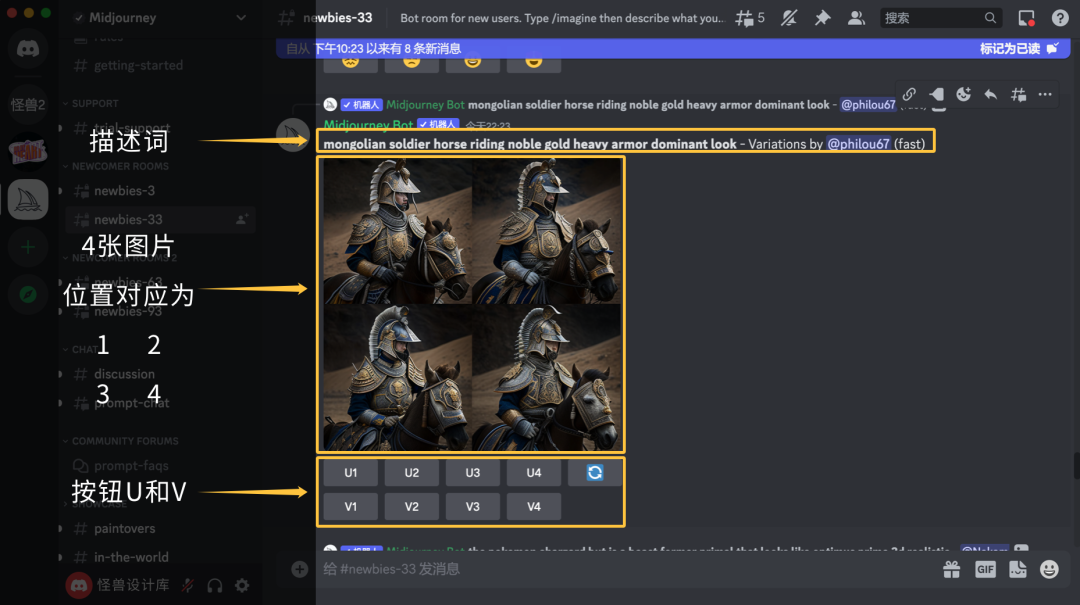Open Discord home direct messages icon

(x=28, y=49)
